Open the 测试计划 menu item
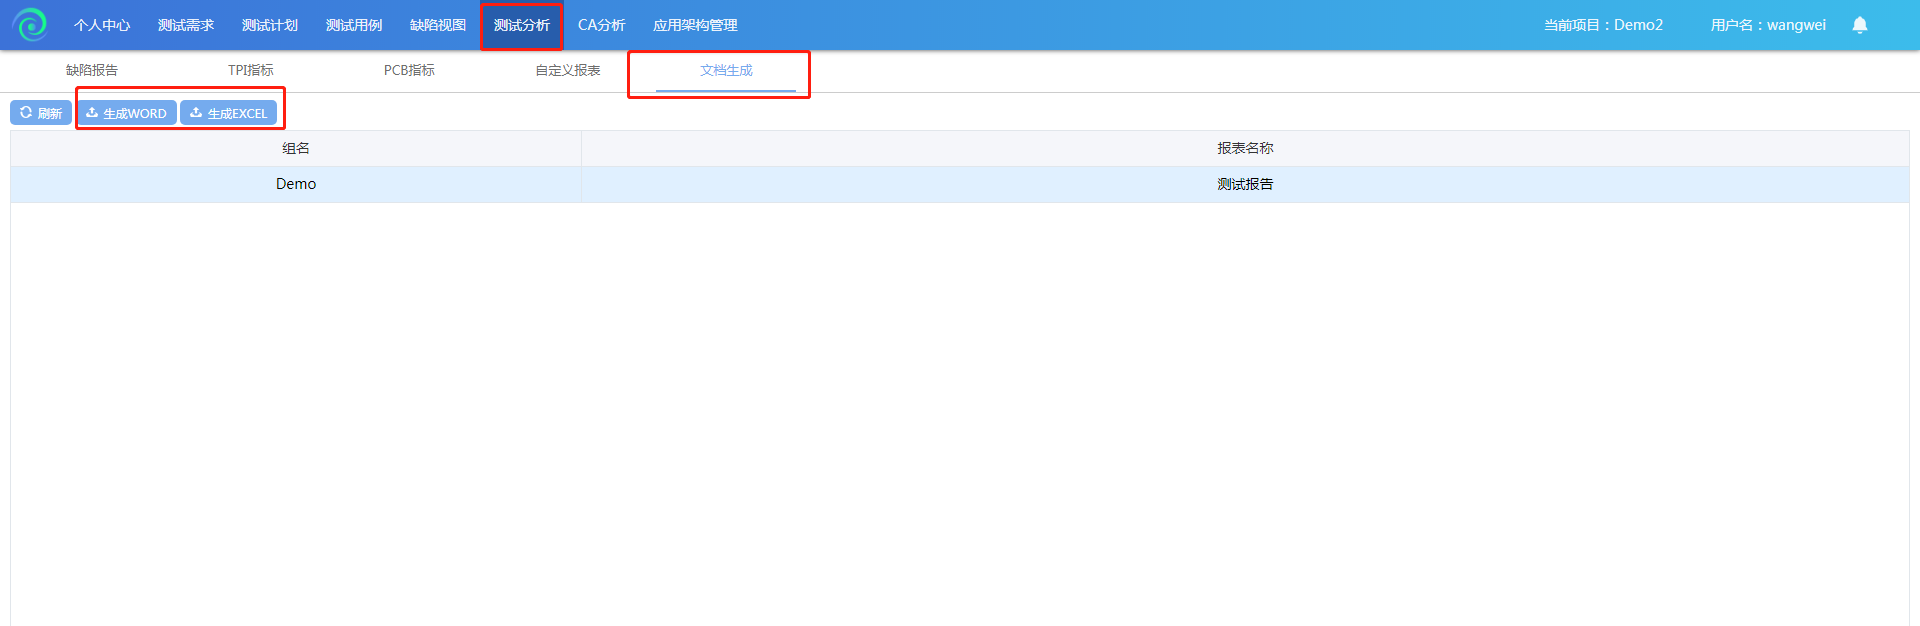Screen dimensions: 1920x626 (270, 25)
